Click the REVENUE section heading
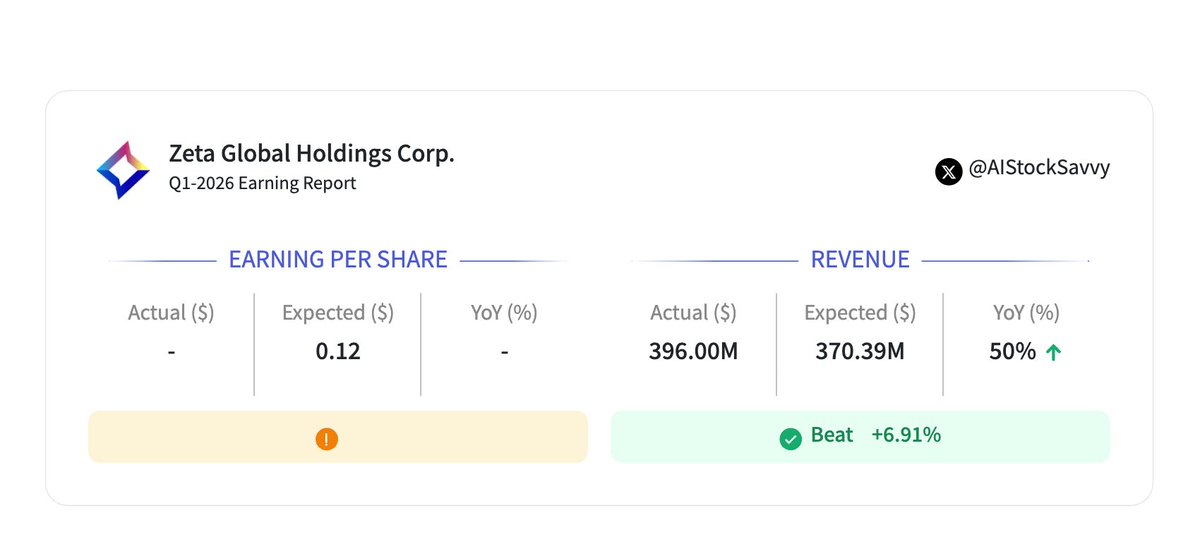 click(860, 260)
